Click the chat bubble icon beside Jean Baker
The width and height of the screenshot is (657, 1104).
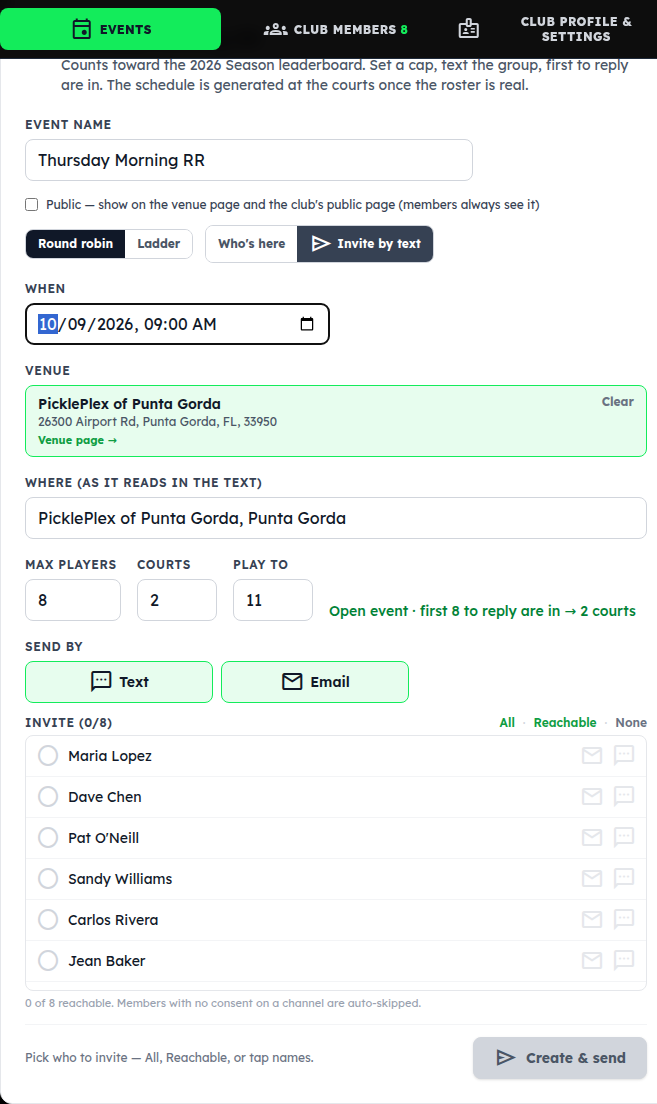tap(624, 960)
